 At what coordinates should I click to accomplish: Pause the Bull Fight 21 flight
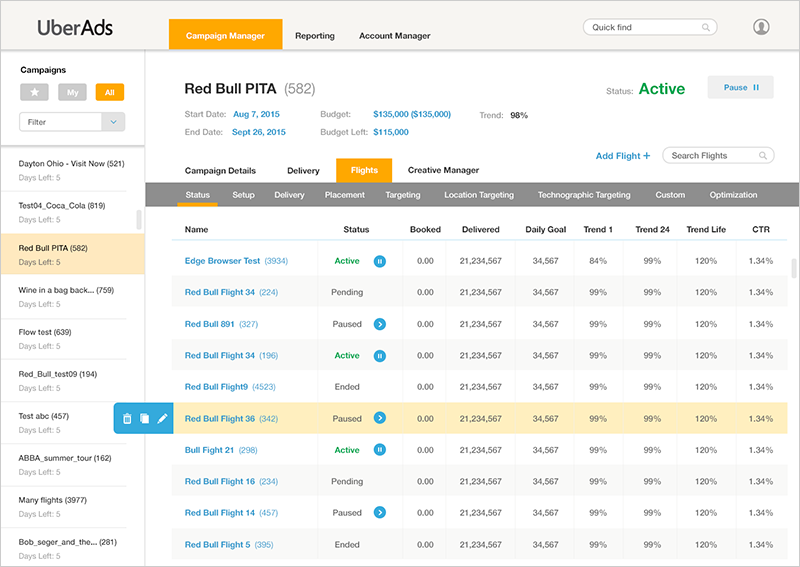(380, 450)
